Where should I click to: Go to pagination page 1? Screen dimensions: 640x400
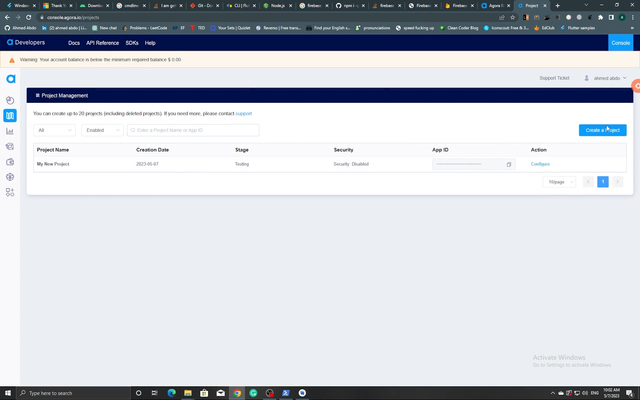[603, 182]
